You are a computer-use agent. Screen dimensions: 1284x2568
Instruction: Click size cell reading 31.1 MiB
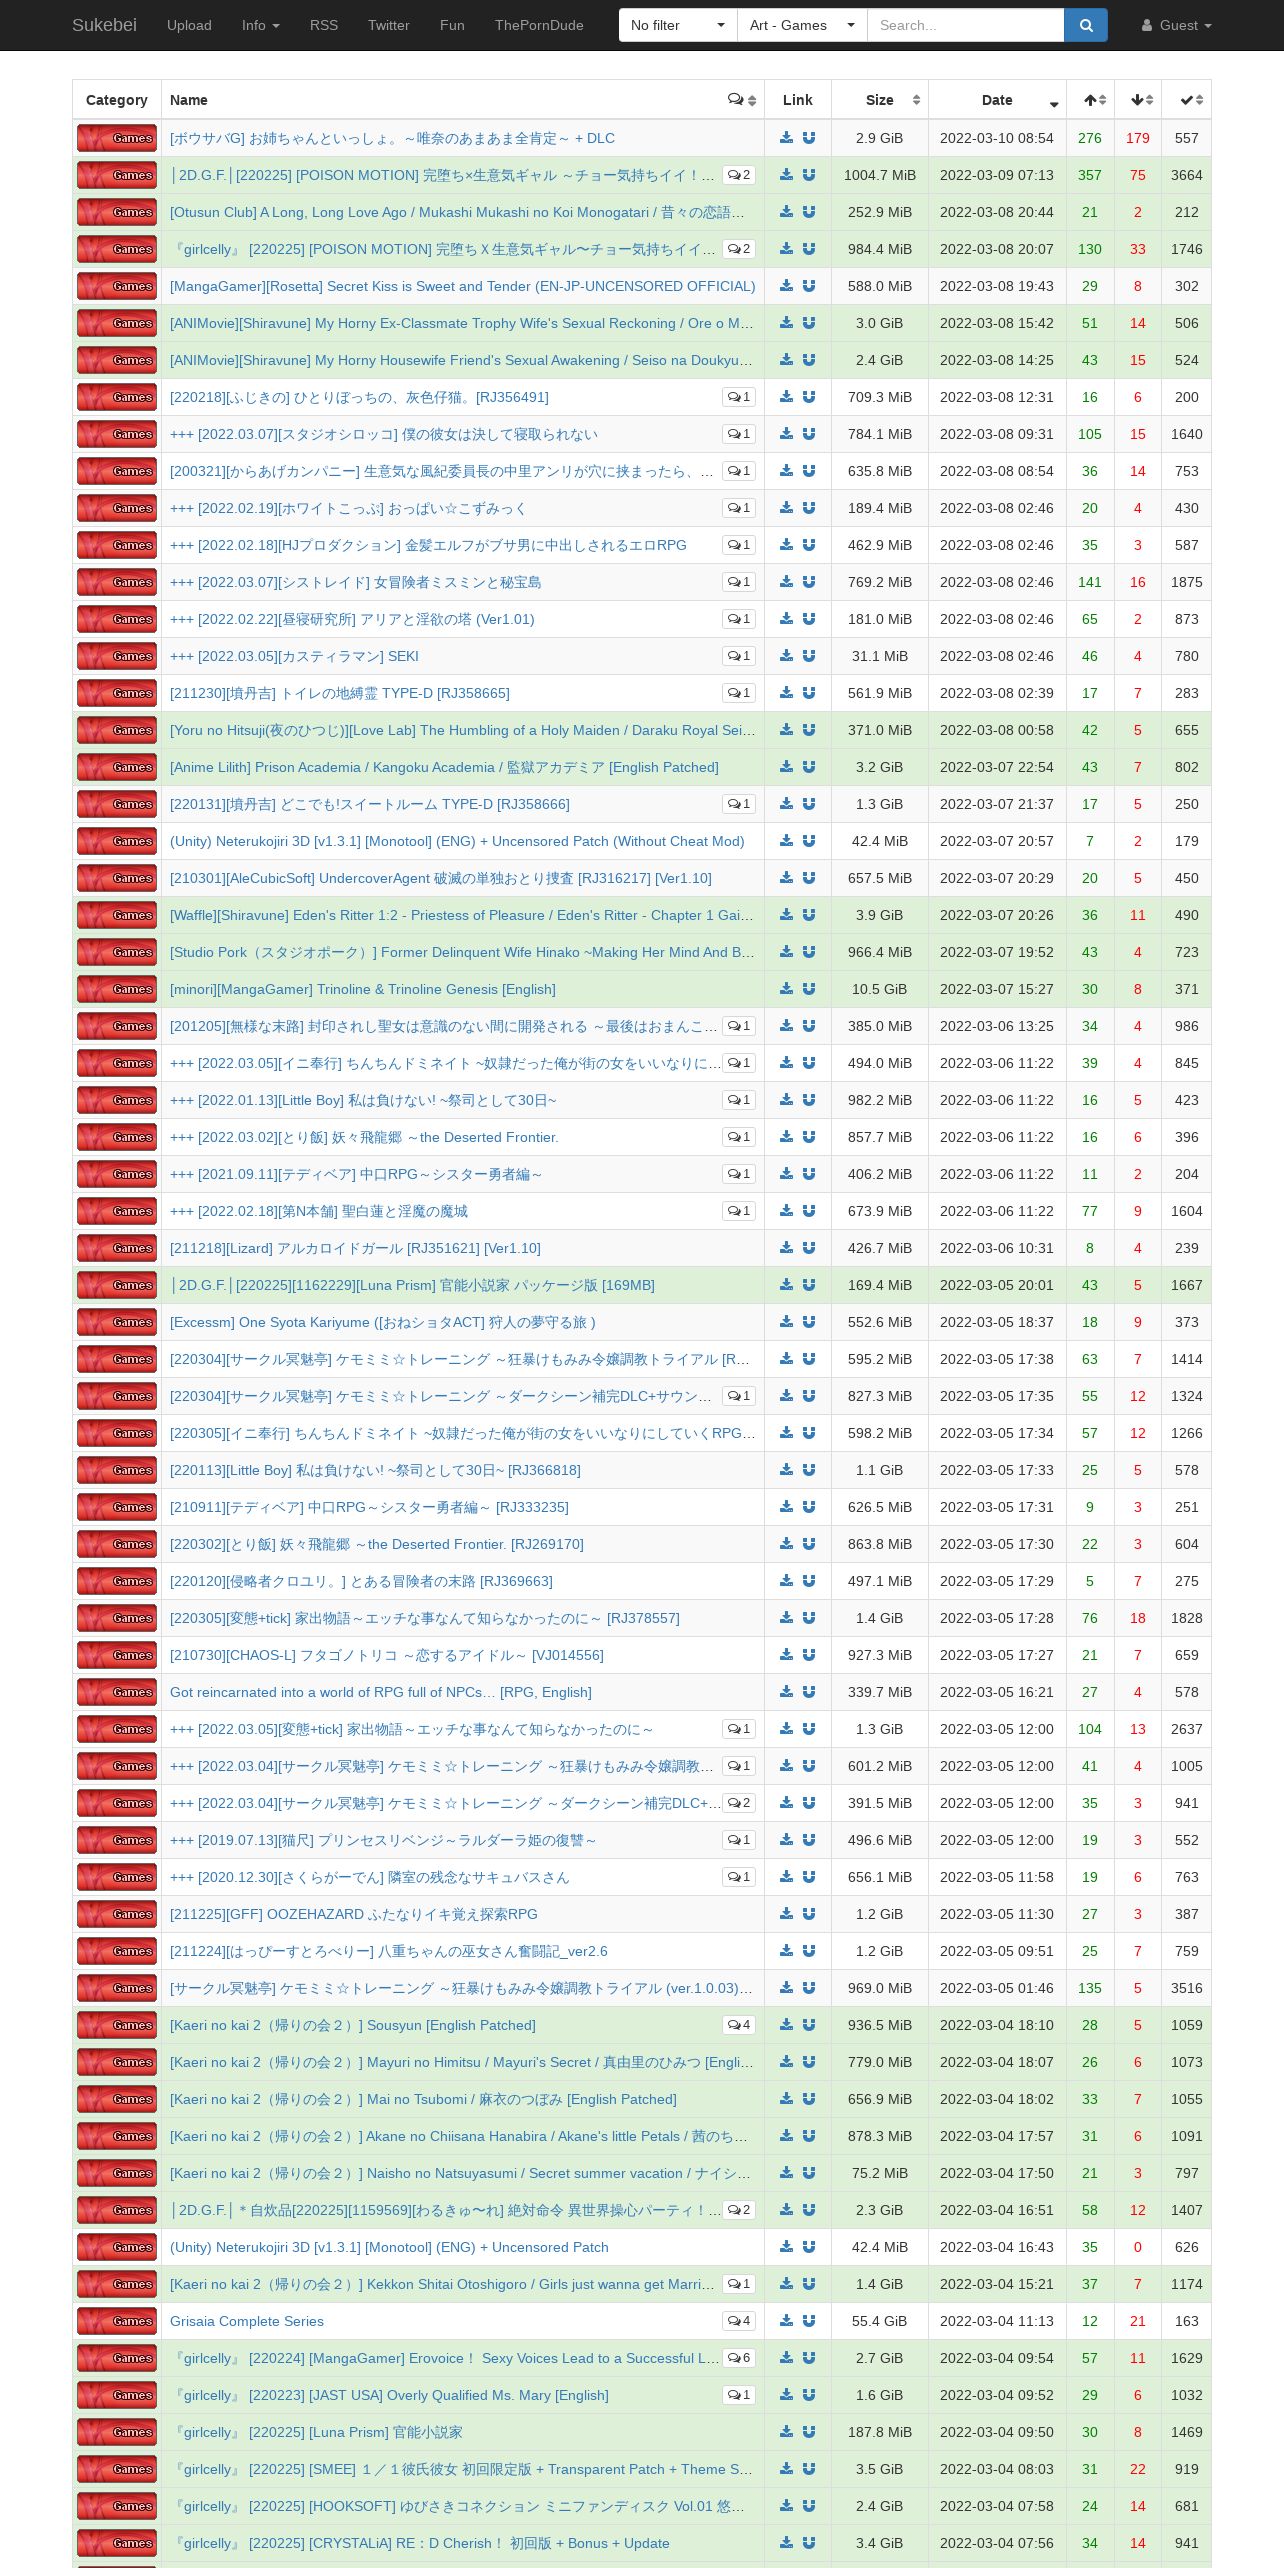[880, 656]
